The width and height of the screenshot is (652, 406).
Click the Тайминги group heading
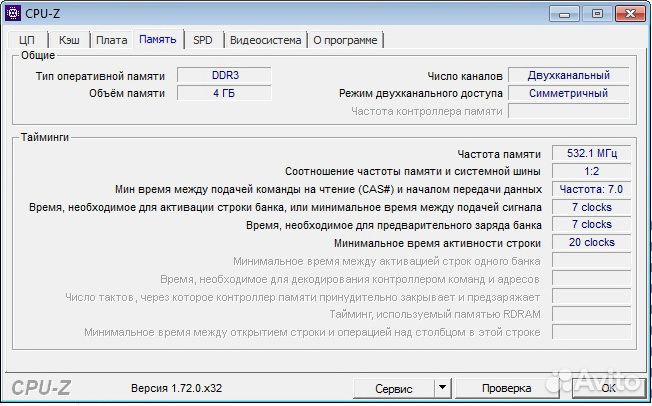45,137
